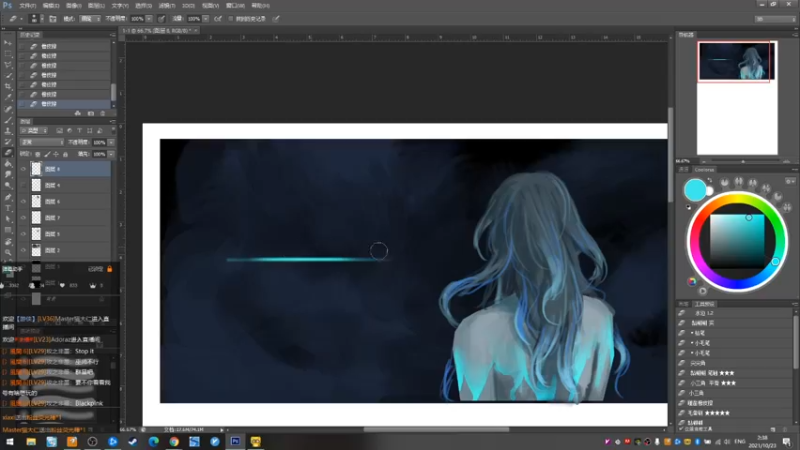Hide layer 图层 5 with its eye
Image resolution: width=800 pixels, height=450 pixels.
pos(23,234)
